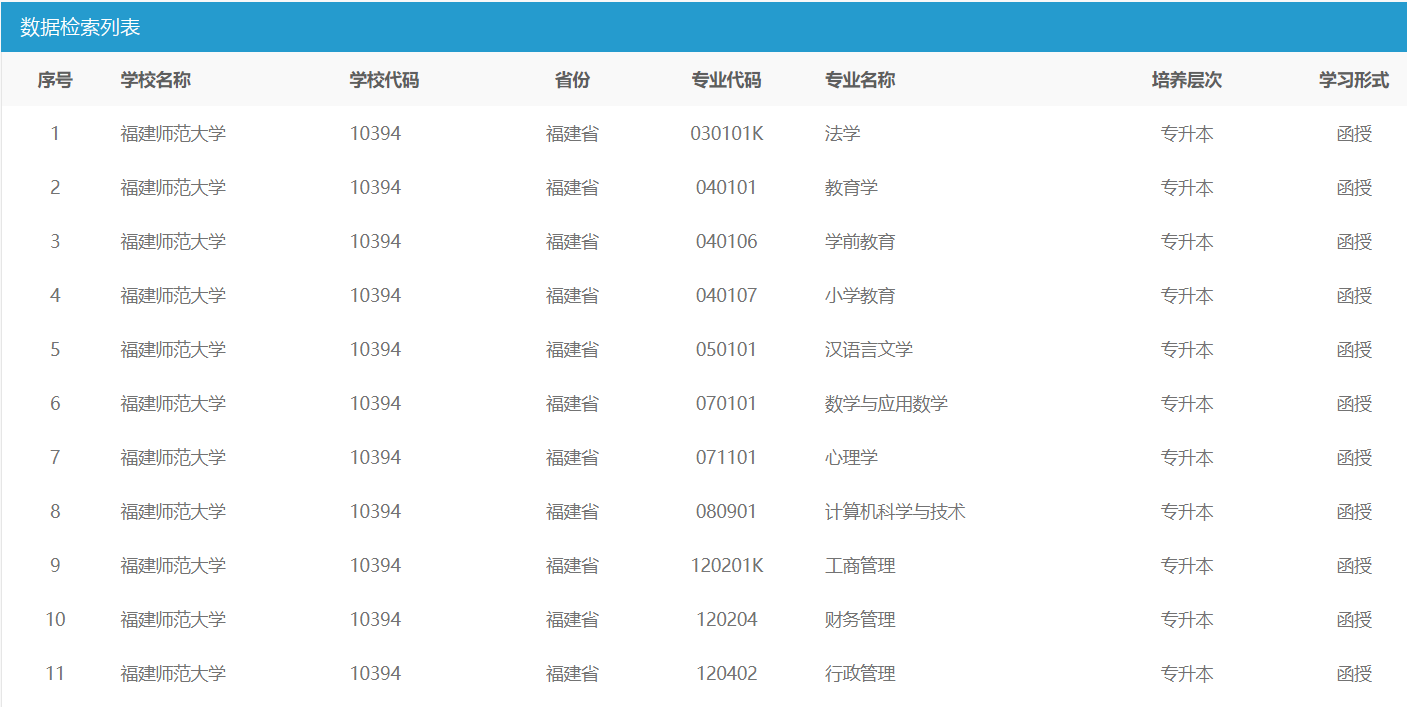Click 福建师范大学 in the 法学 row
The height and width of the screenshot is (707, 1407).
(173, 134)
